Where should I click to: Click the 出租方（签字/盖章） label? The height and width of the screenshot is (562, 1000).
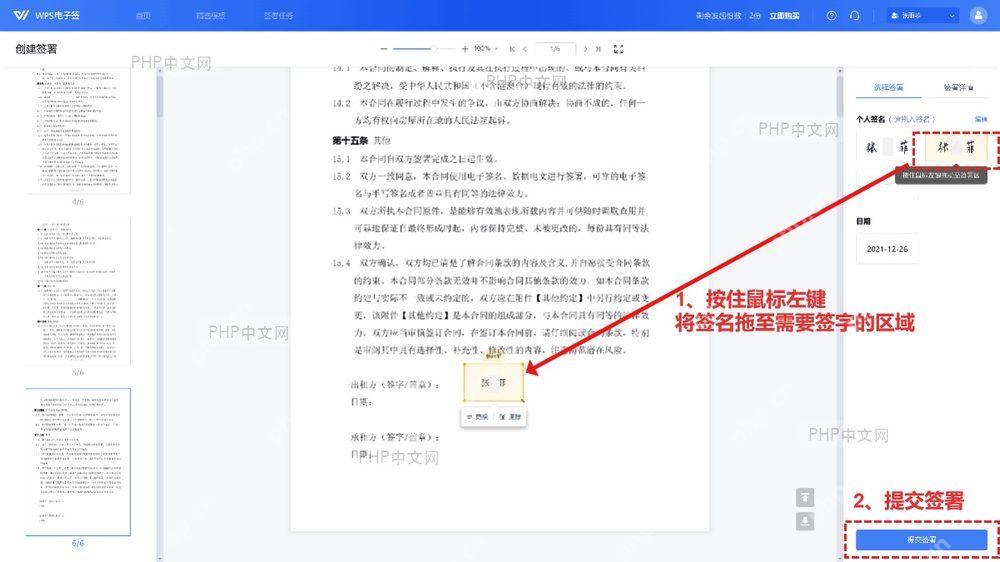pyautogui.click(x=395, y=385)
